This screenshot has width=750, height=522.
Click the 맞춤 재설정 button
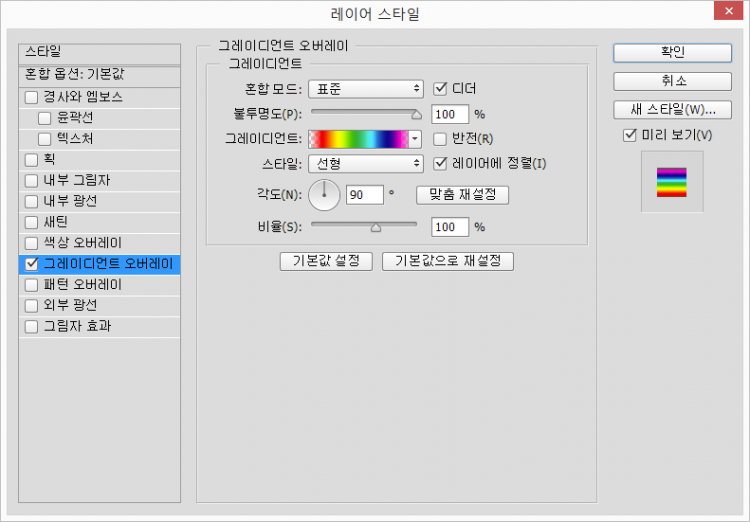462,194
